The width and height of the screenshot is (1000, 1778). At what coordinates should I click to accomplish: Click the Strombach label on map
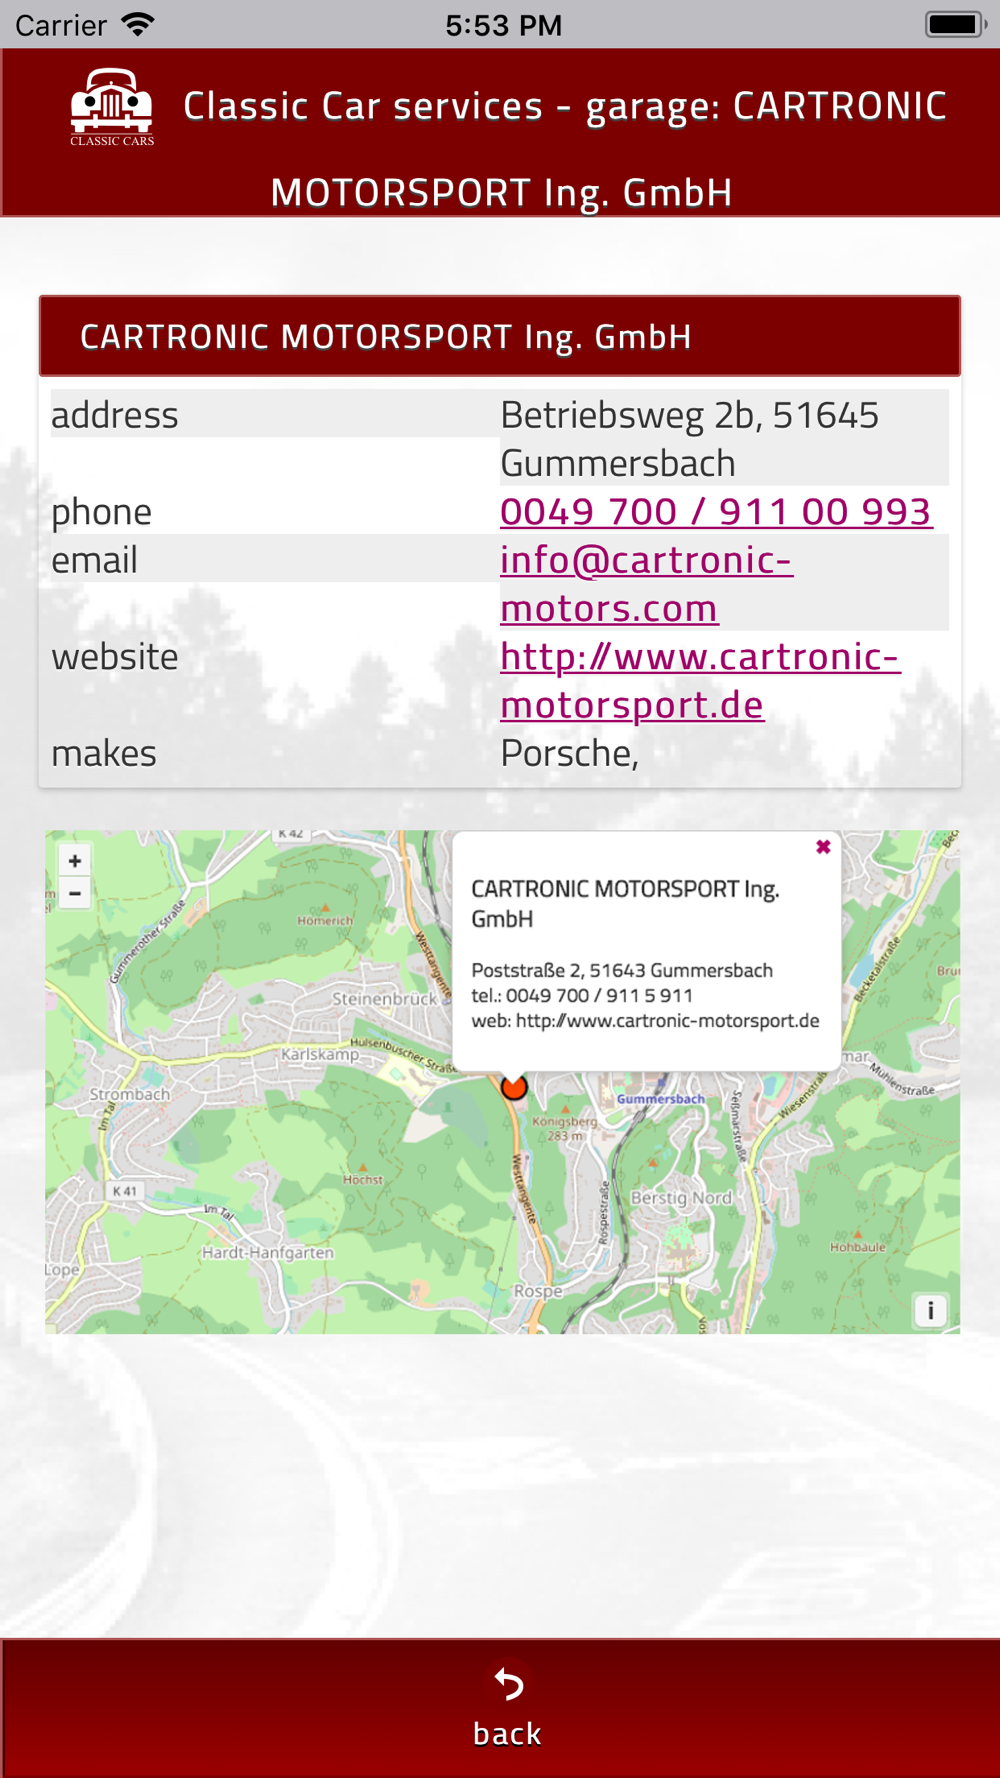(130, 1094)
